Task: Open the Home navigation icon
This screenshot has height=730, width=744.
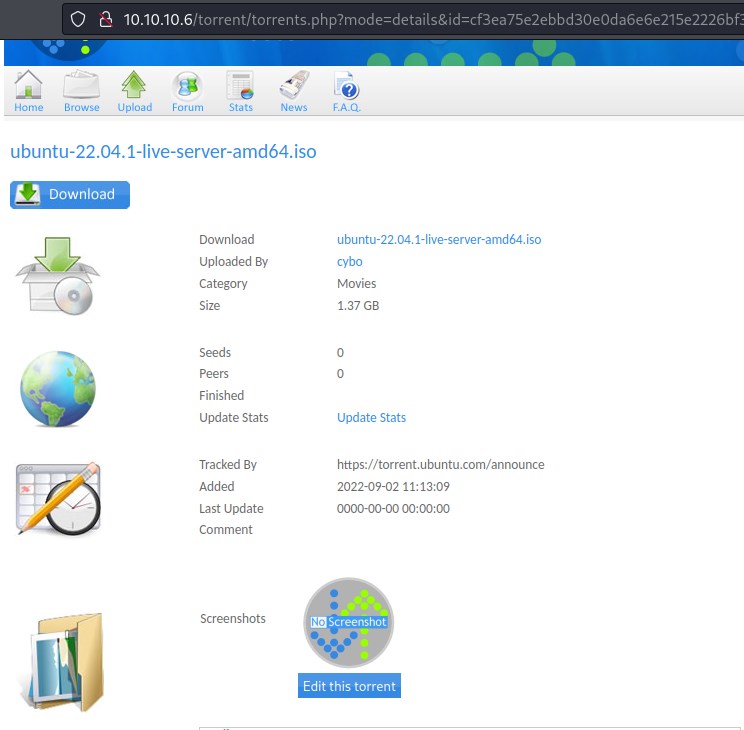Action: 29,90
